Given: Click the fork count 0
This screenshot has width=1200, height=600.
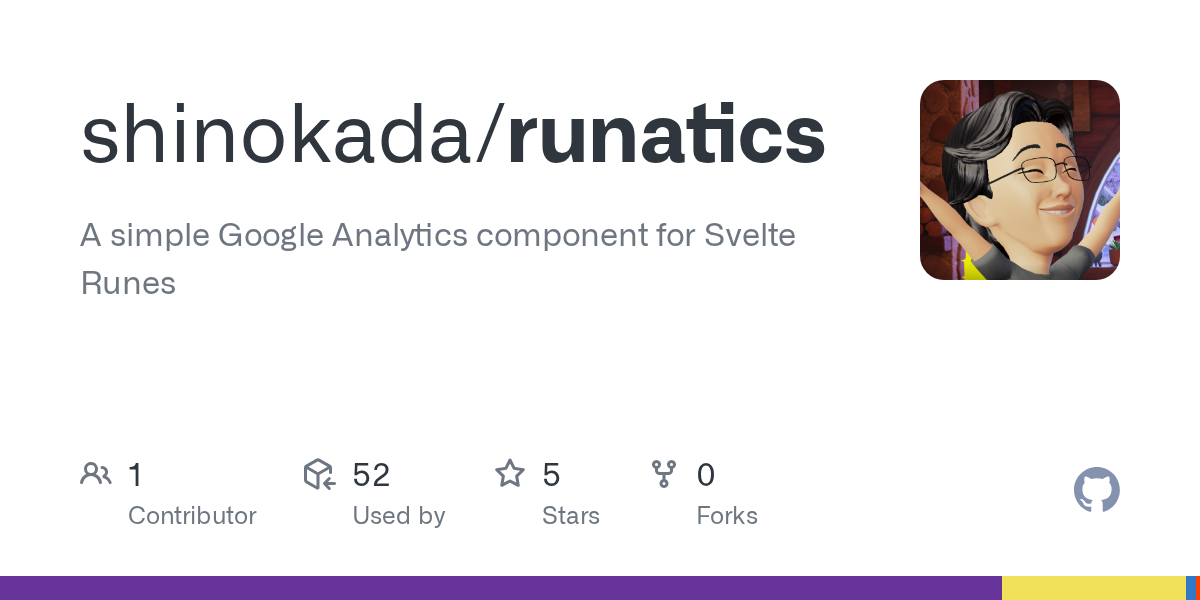Looking at the screenshot, I should [x=706, y=475].
